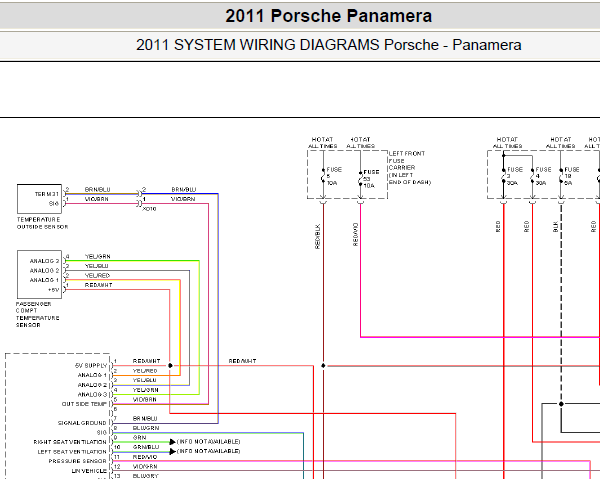
Task: Select "RED/WHT" wire label at passenger sensor pin 1
Action: coord(98,285)
